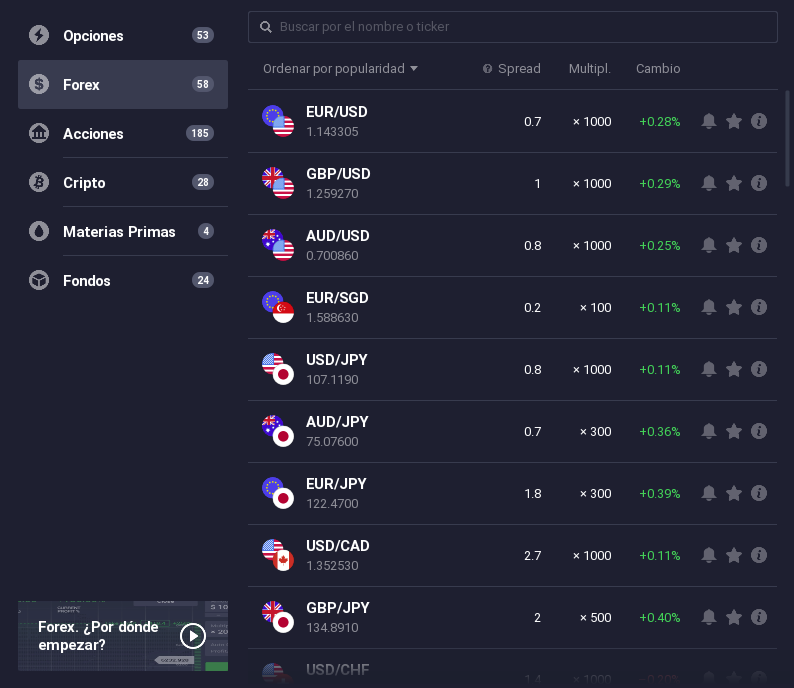
Task: Click the Spread help question icon
Action: (x=488, y=69)
